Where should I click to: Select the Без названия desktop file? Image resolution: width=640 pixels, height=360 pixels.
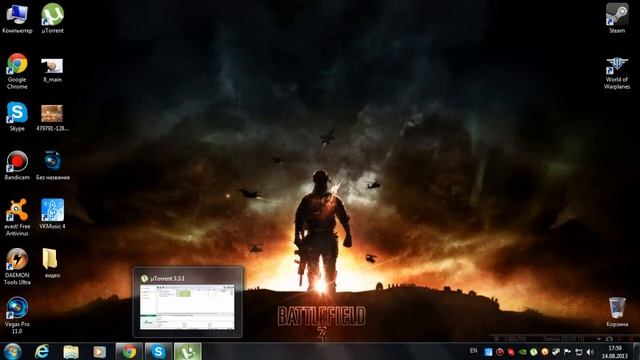tap(52, 165)
